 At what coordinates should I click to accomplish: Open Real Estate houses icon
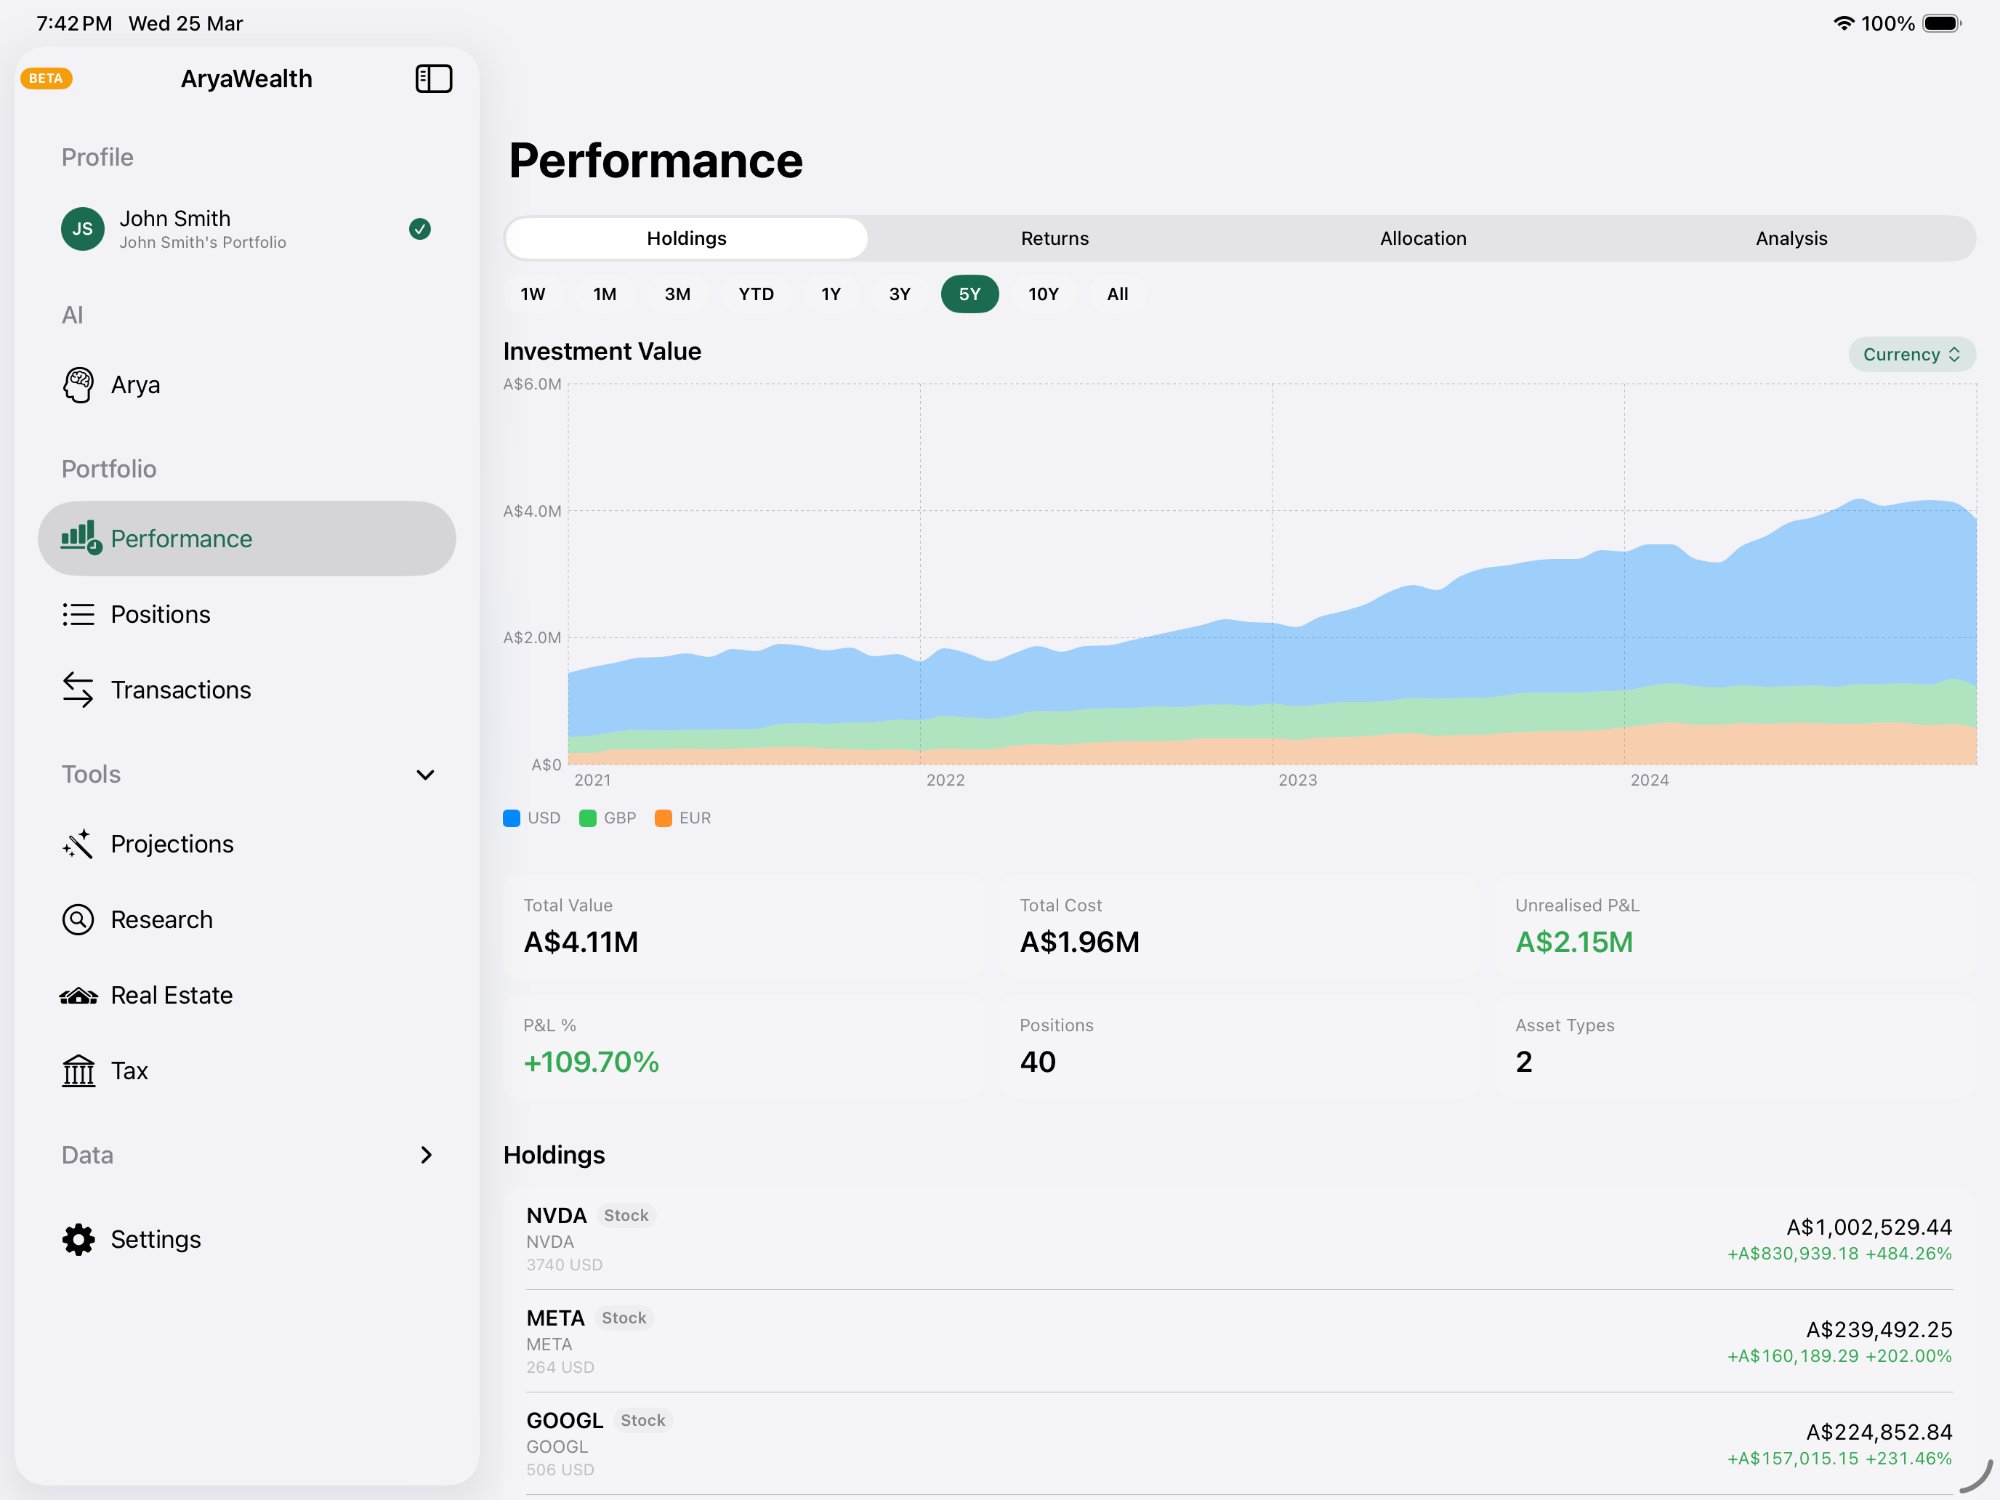click(78, 996)
